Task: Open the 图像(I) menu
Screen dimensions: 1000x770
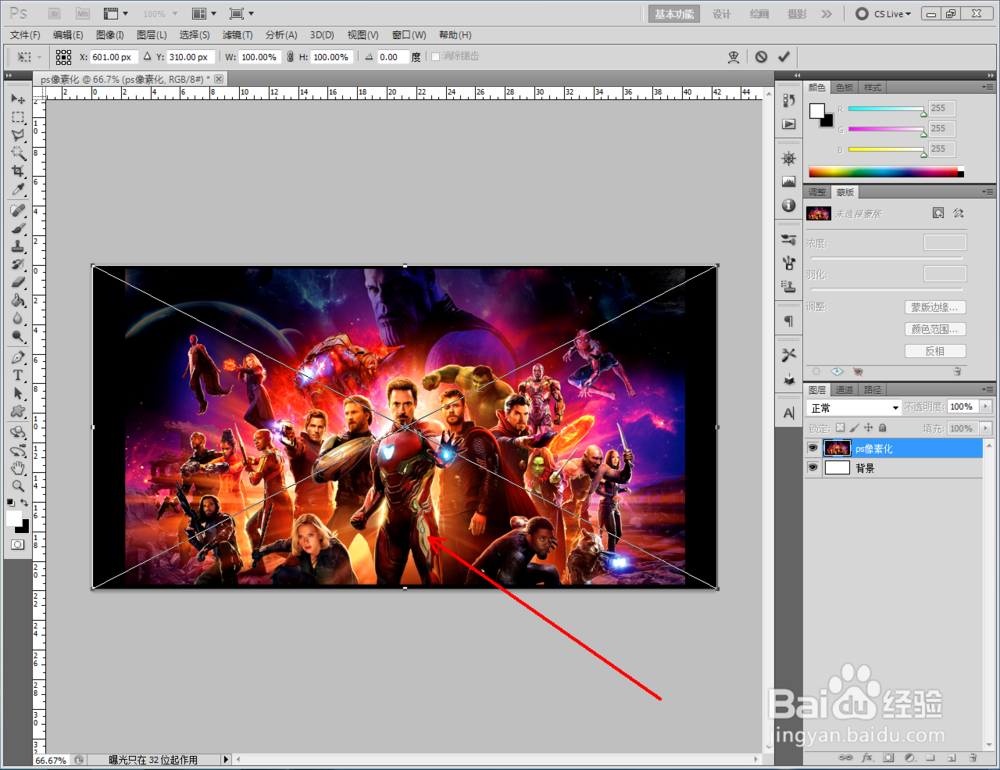Action: [110, 35]
